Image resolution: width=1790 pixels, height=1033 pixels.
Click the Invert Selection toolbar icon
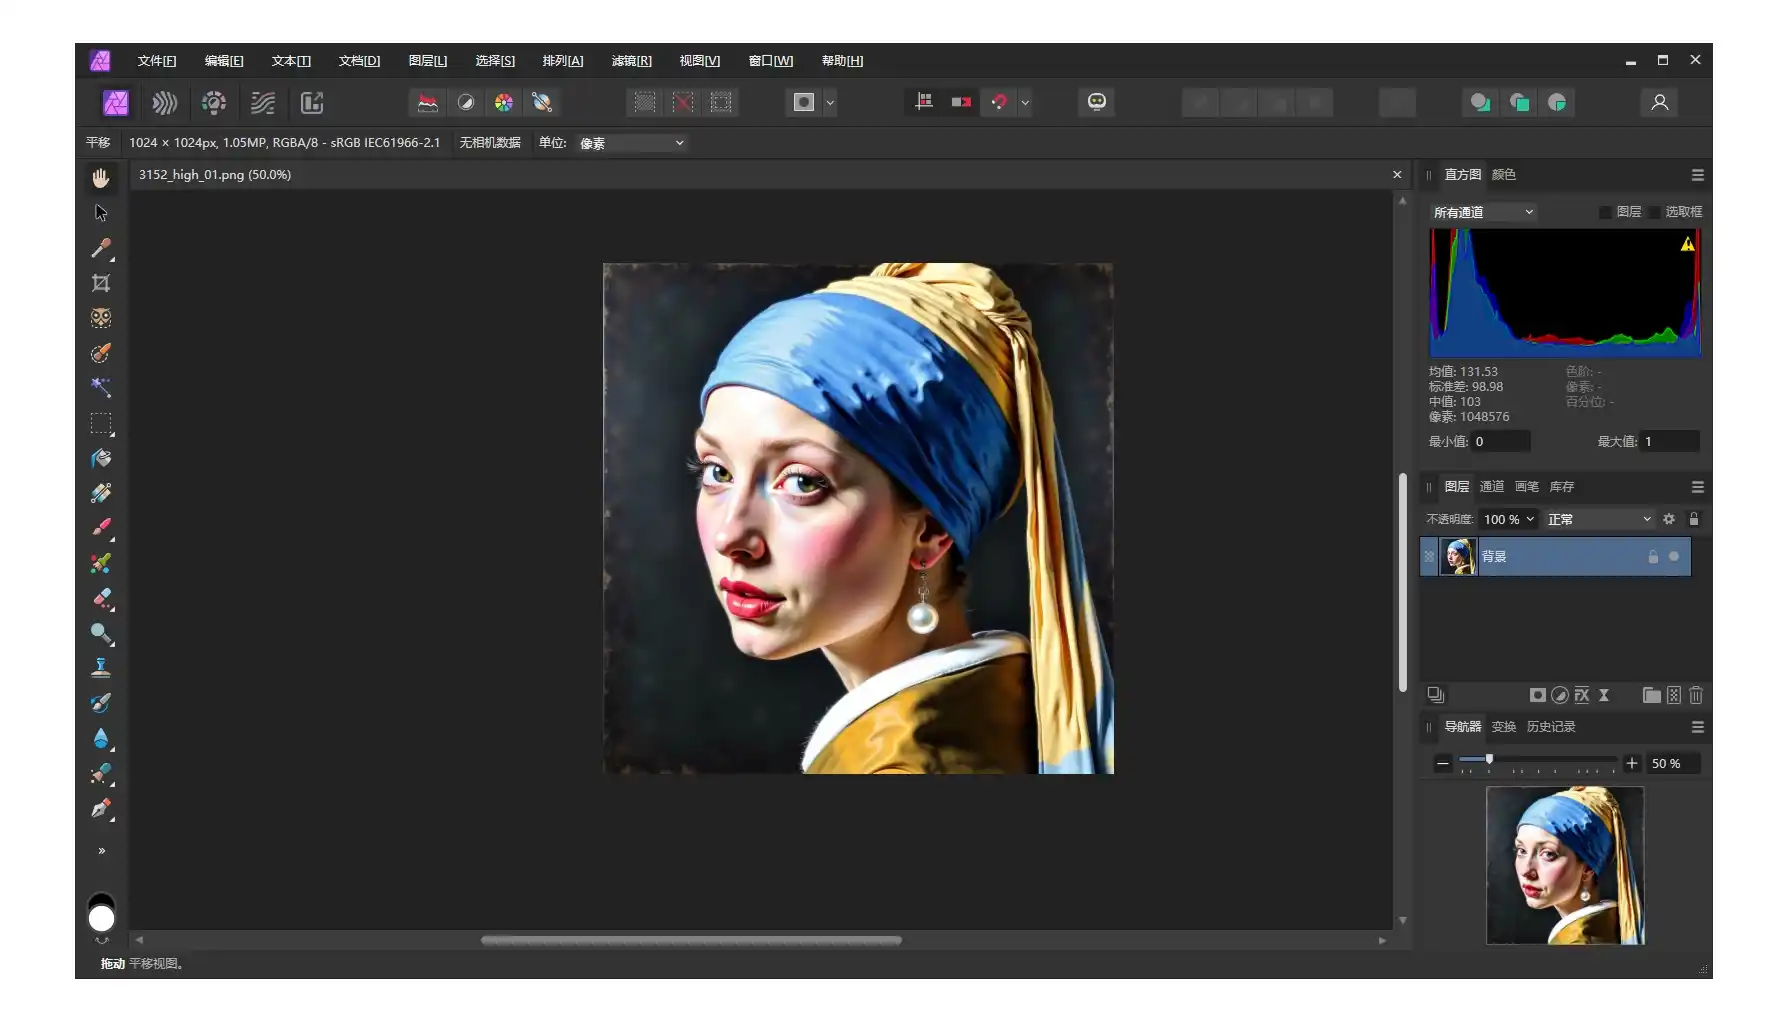[x=721, y=102]
